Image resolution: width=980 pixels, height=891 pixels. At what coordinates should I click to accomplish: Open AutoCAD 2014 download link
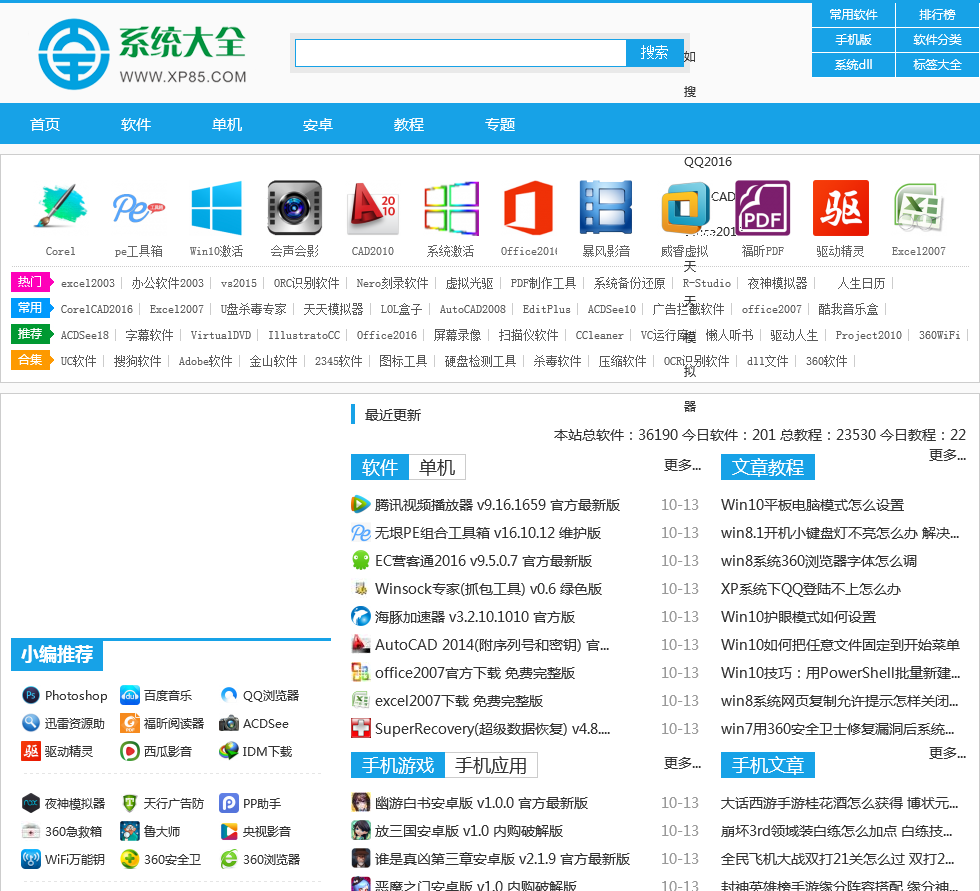(x=492, y=644)
